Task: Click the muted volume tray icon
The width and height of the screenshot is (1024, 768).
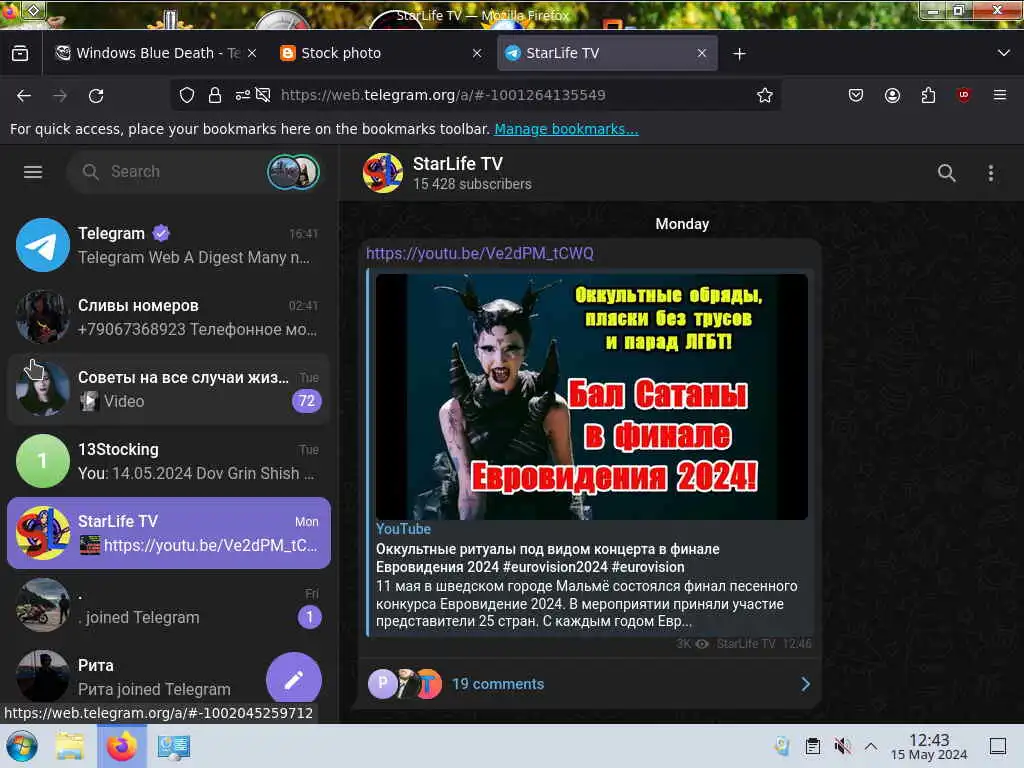Action: pyautogui.click(x=842, y=746)
